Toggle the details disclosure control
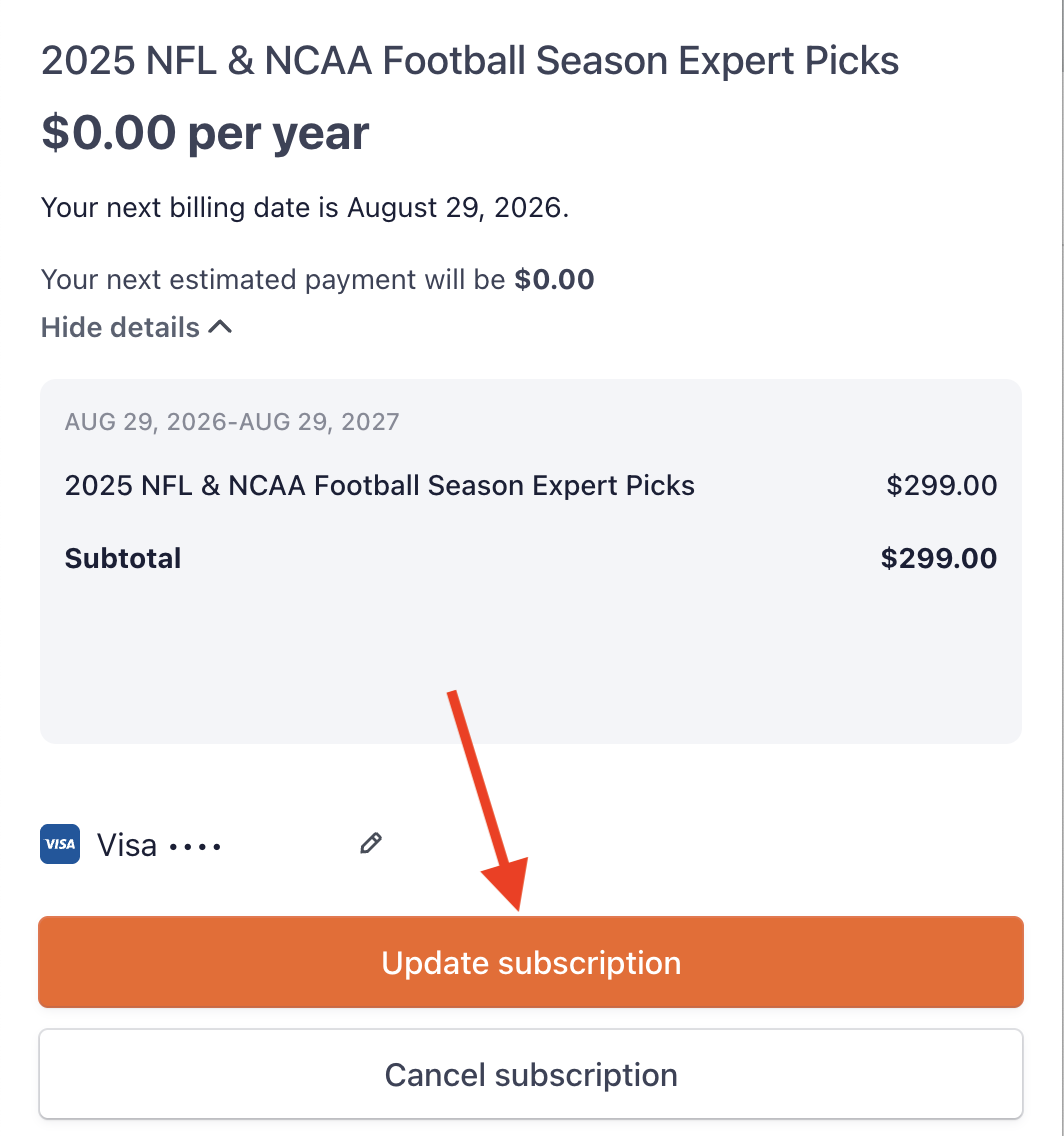 coord(136,327)
